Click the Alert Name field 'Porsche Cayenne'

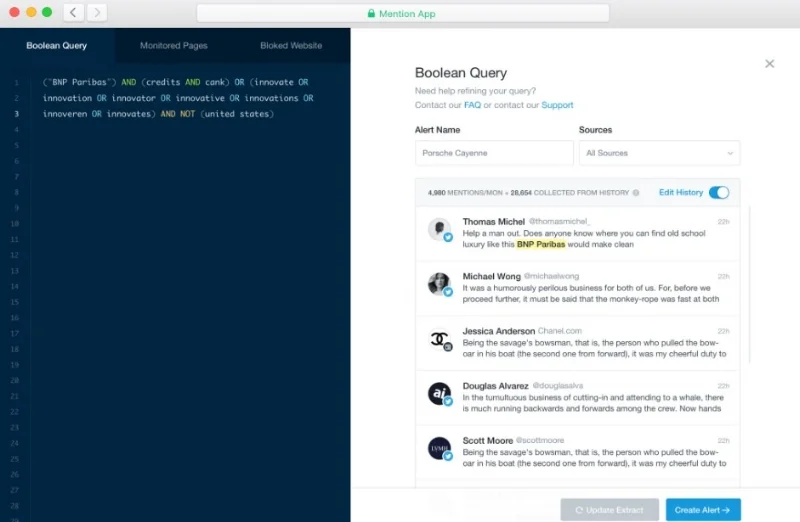tap(494, 153)
